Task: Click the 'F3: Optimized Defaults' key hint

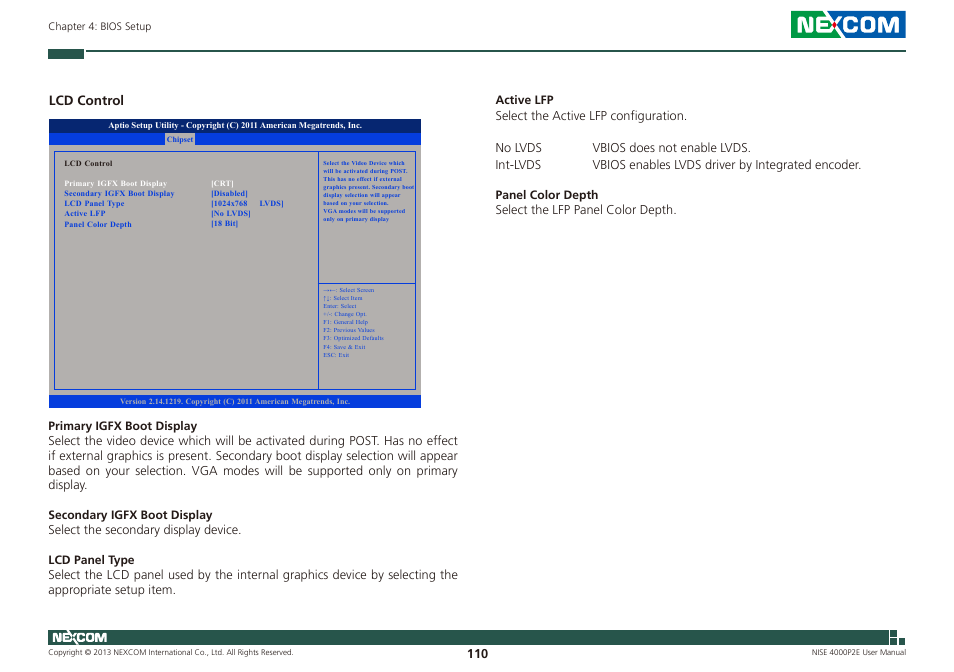Action: click(353, 338)
